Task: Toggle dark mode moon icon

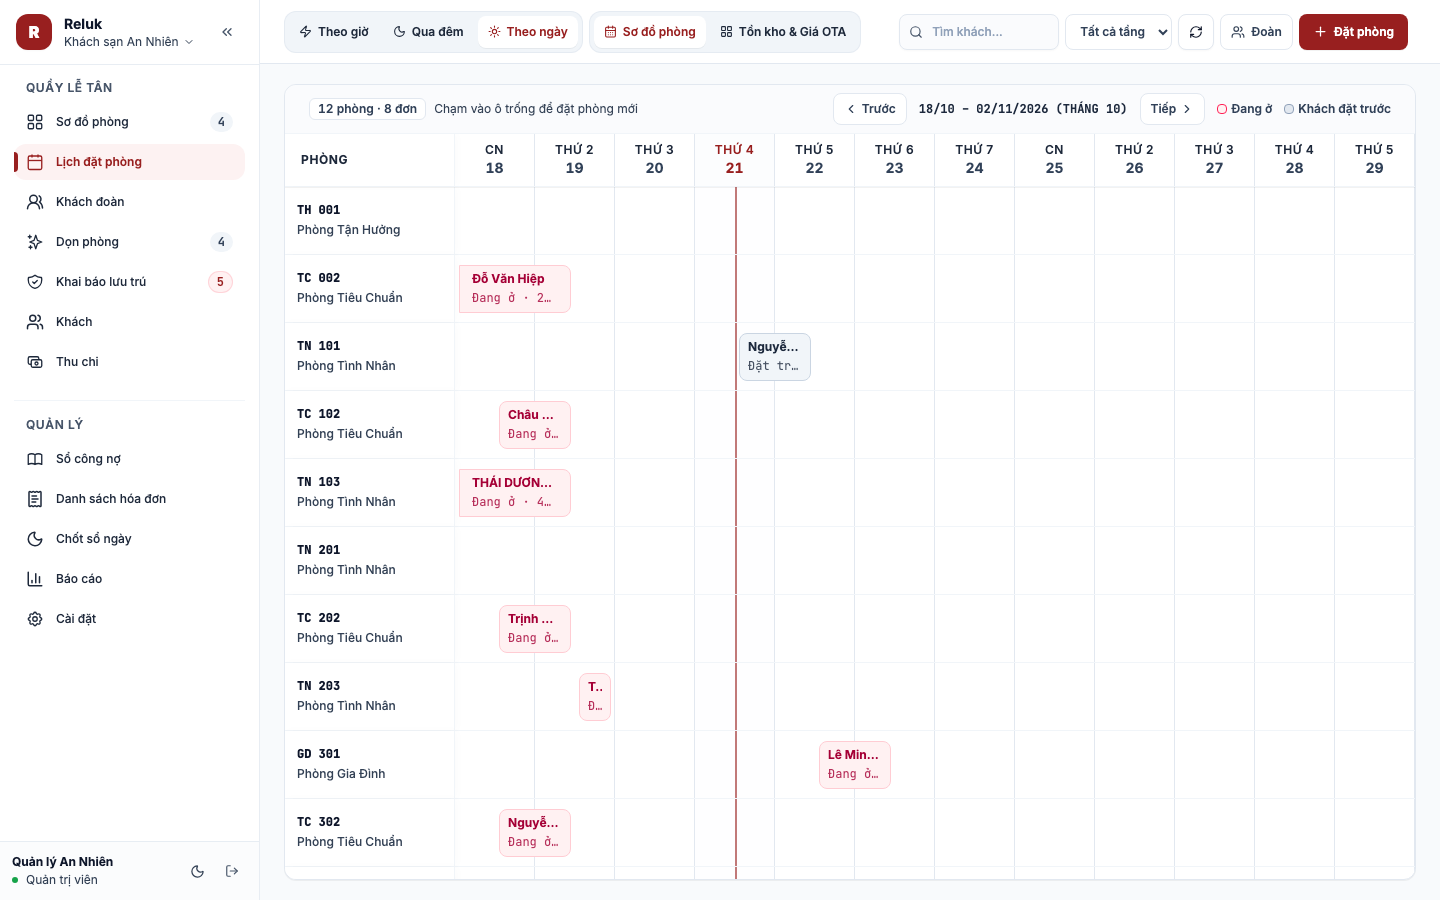Action: coord(198,871)
